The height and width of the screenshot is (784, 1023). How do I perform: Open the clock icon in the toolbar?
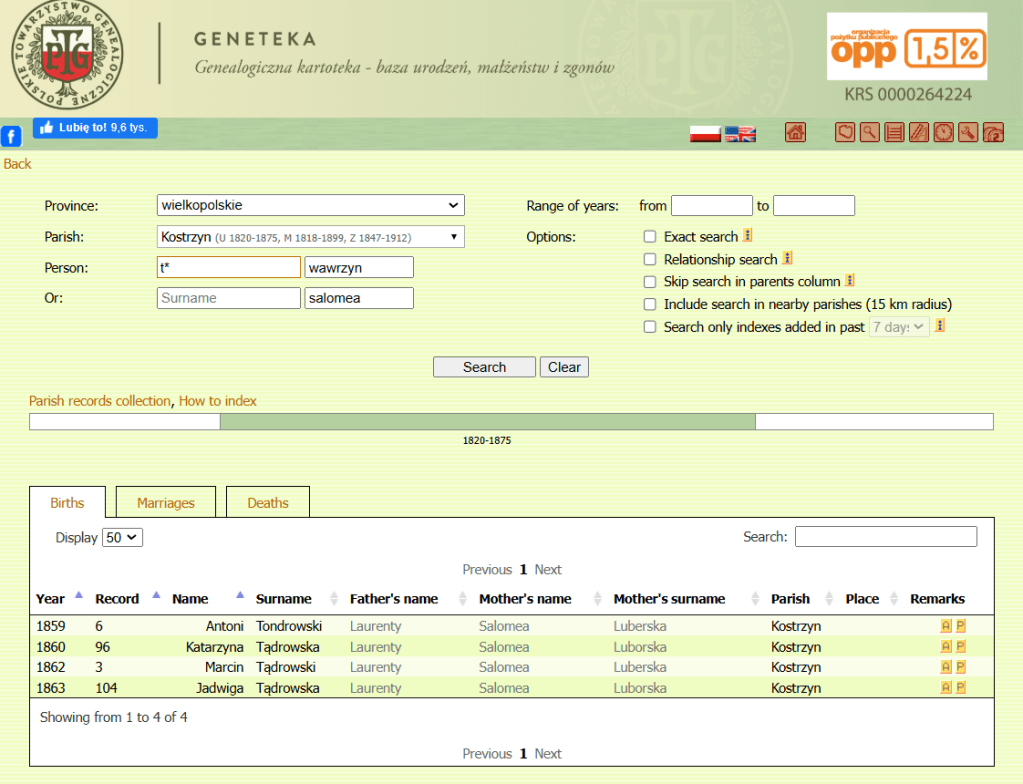943,133
